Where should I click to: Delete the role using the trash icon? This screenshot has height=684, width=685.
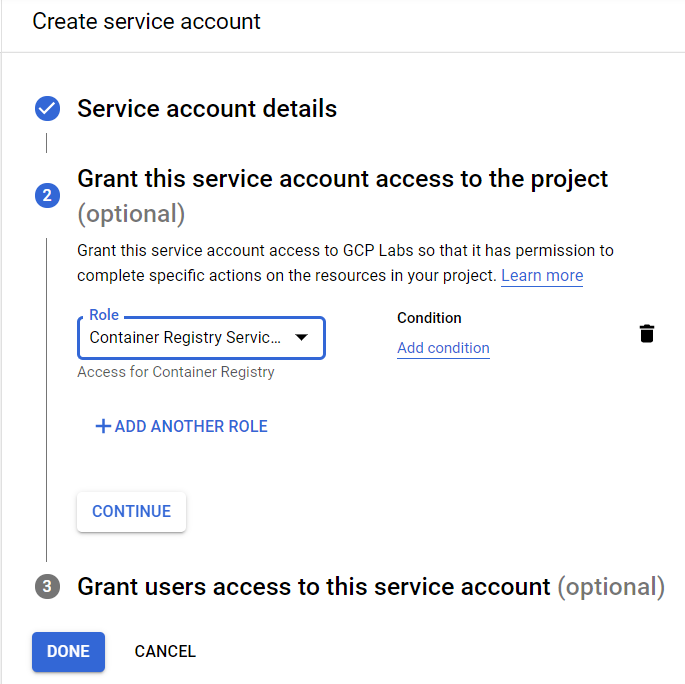point(647,334)
